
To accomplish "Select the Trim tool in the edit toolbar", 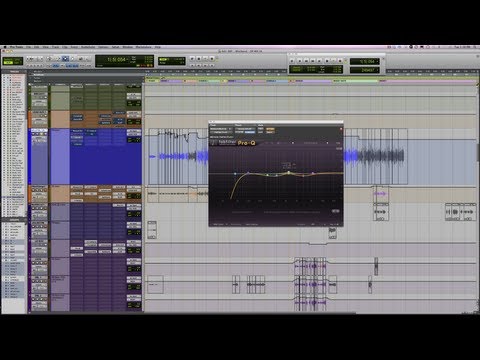I will [57, 59].
